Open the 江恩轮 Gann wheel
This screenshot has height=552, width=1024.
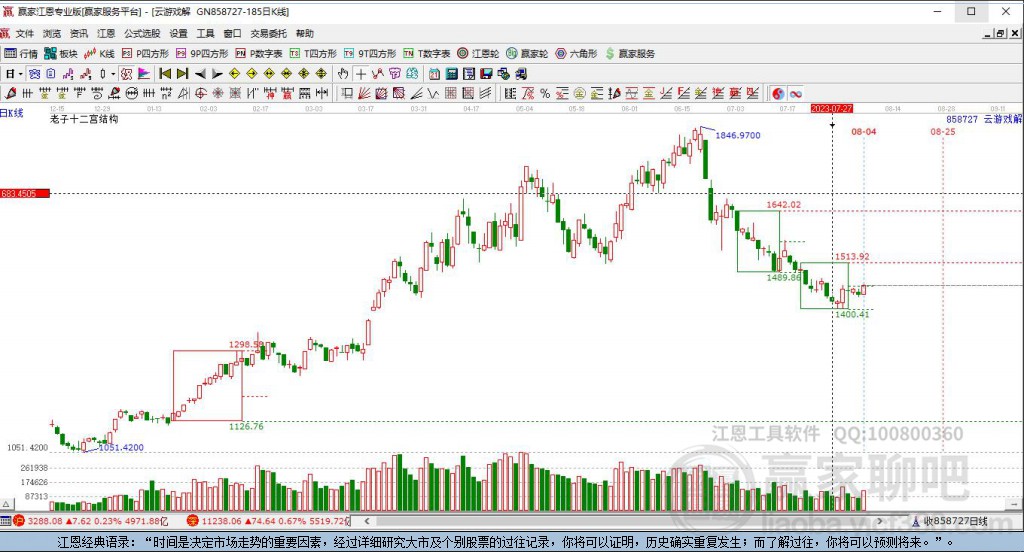(478, 54)
